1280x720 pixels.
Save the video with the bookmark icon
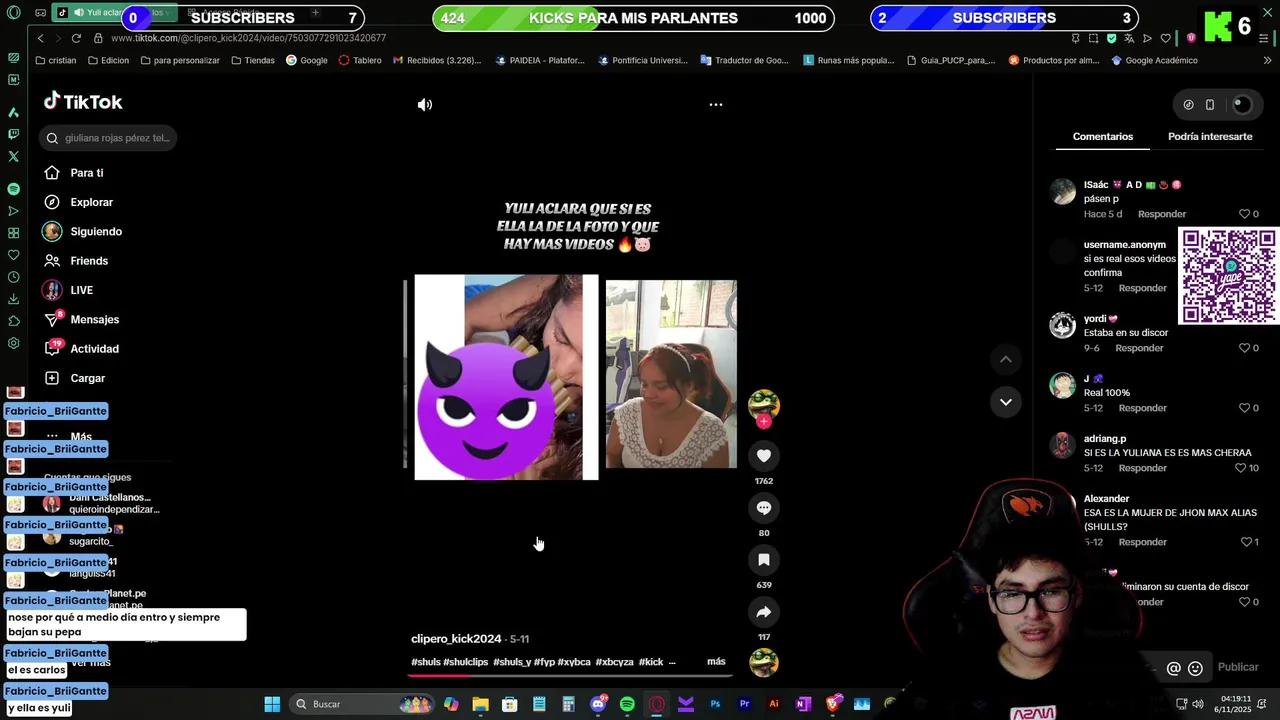point(764,560)
